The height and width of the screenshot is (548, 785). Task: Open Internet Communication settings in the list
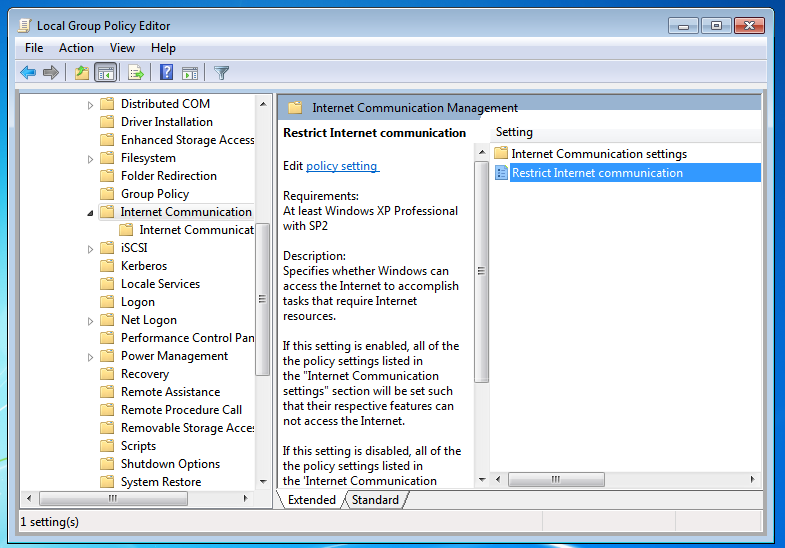[x=599, y=154]
